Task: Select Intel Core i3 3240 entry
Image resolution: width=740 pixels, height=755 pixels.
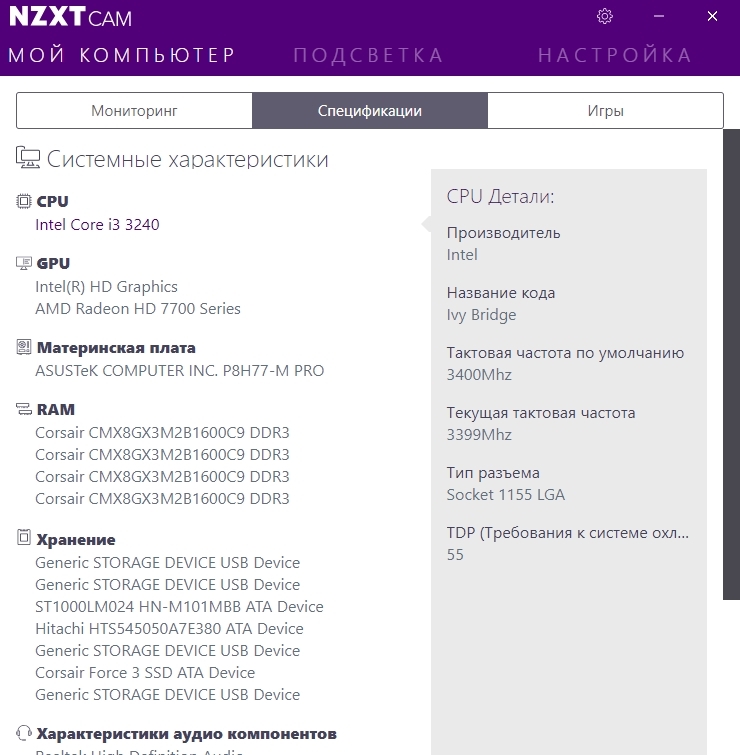Action: pos(97,225)
